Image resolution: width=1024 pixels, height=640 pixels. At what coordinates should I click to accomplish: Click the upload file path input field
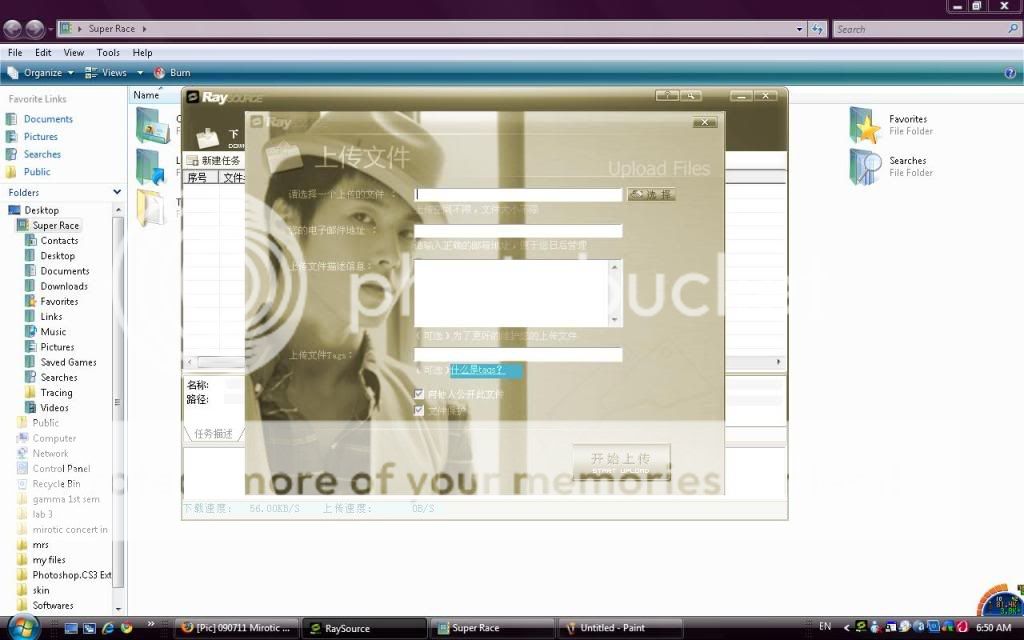tap(518, 195)
